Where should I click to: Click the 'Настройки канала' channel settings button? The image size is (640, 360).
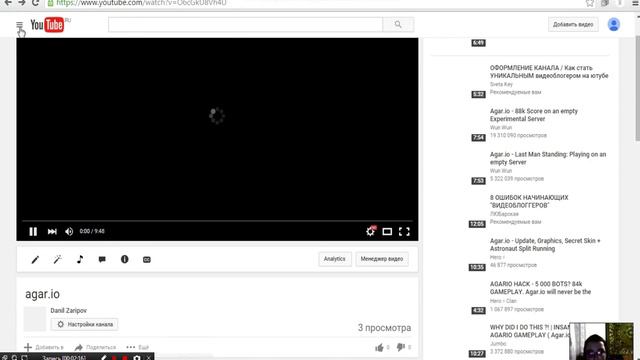(84, 324)
